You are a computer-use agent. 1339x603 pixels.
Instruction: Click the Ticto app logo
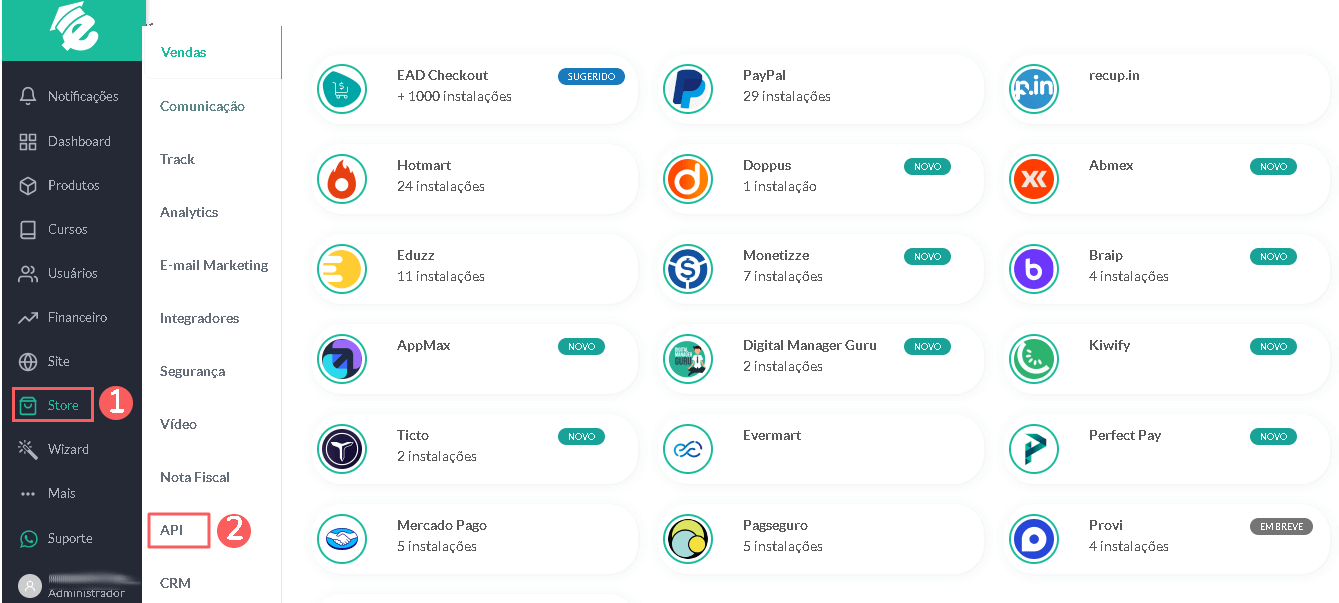342,449
